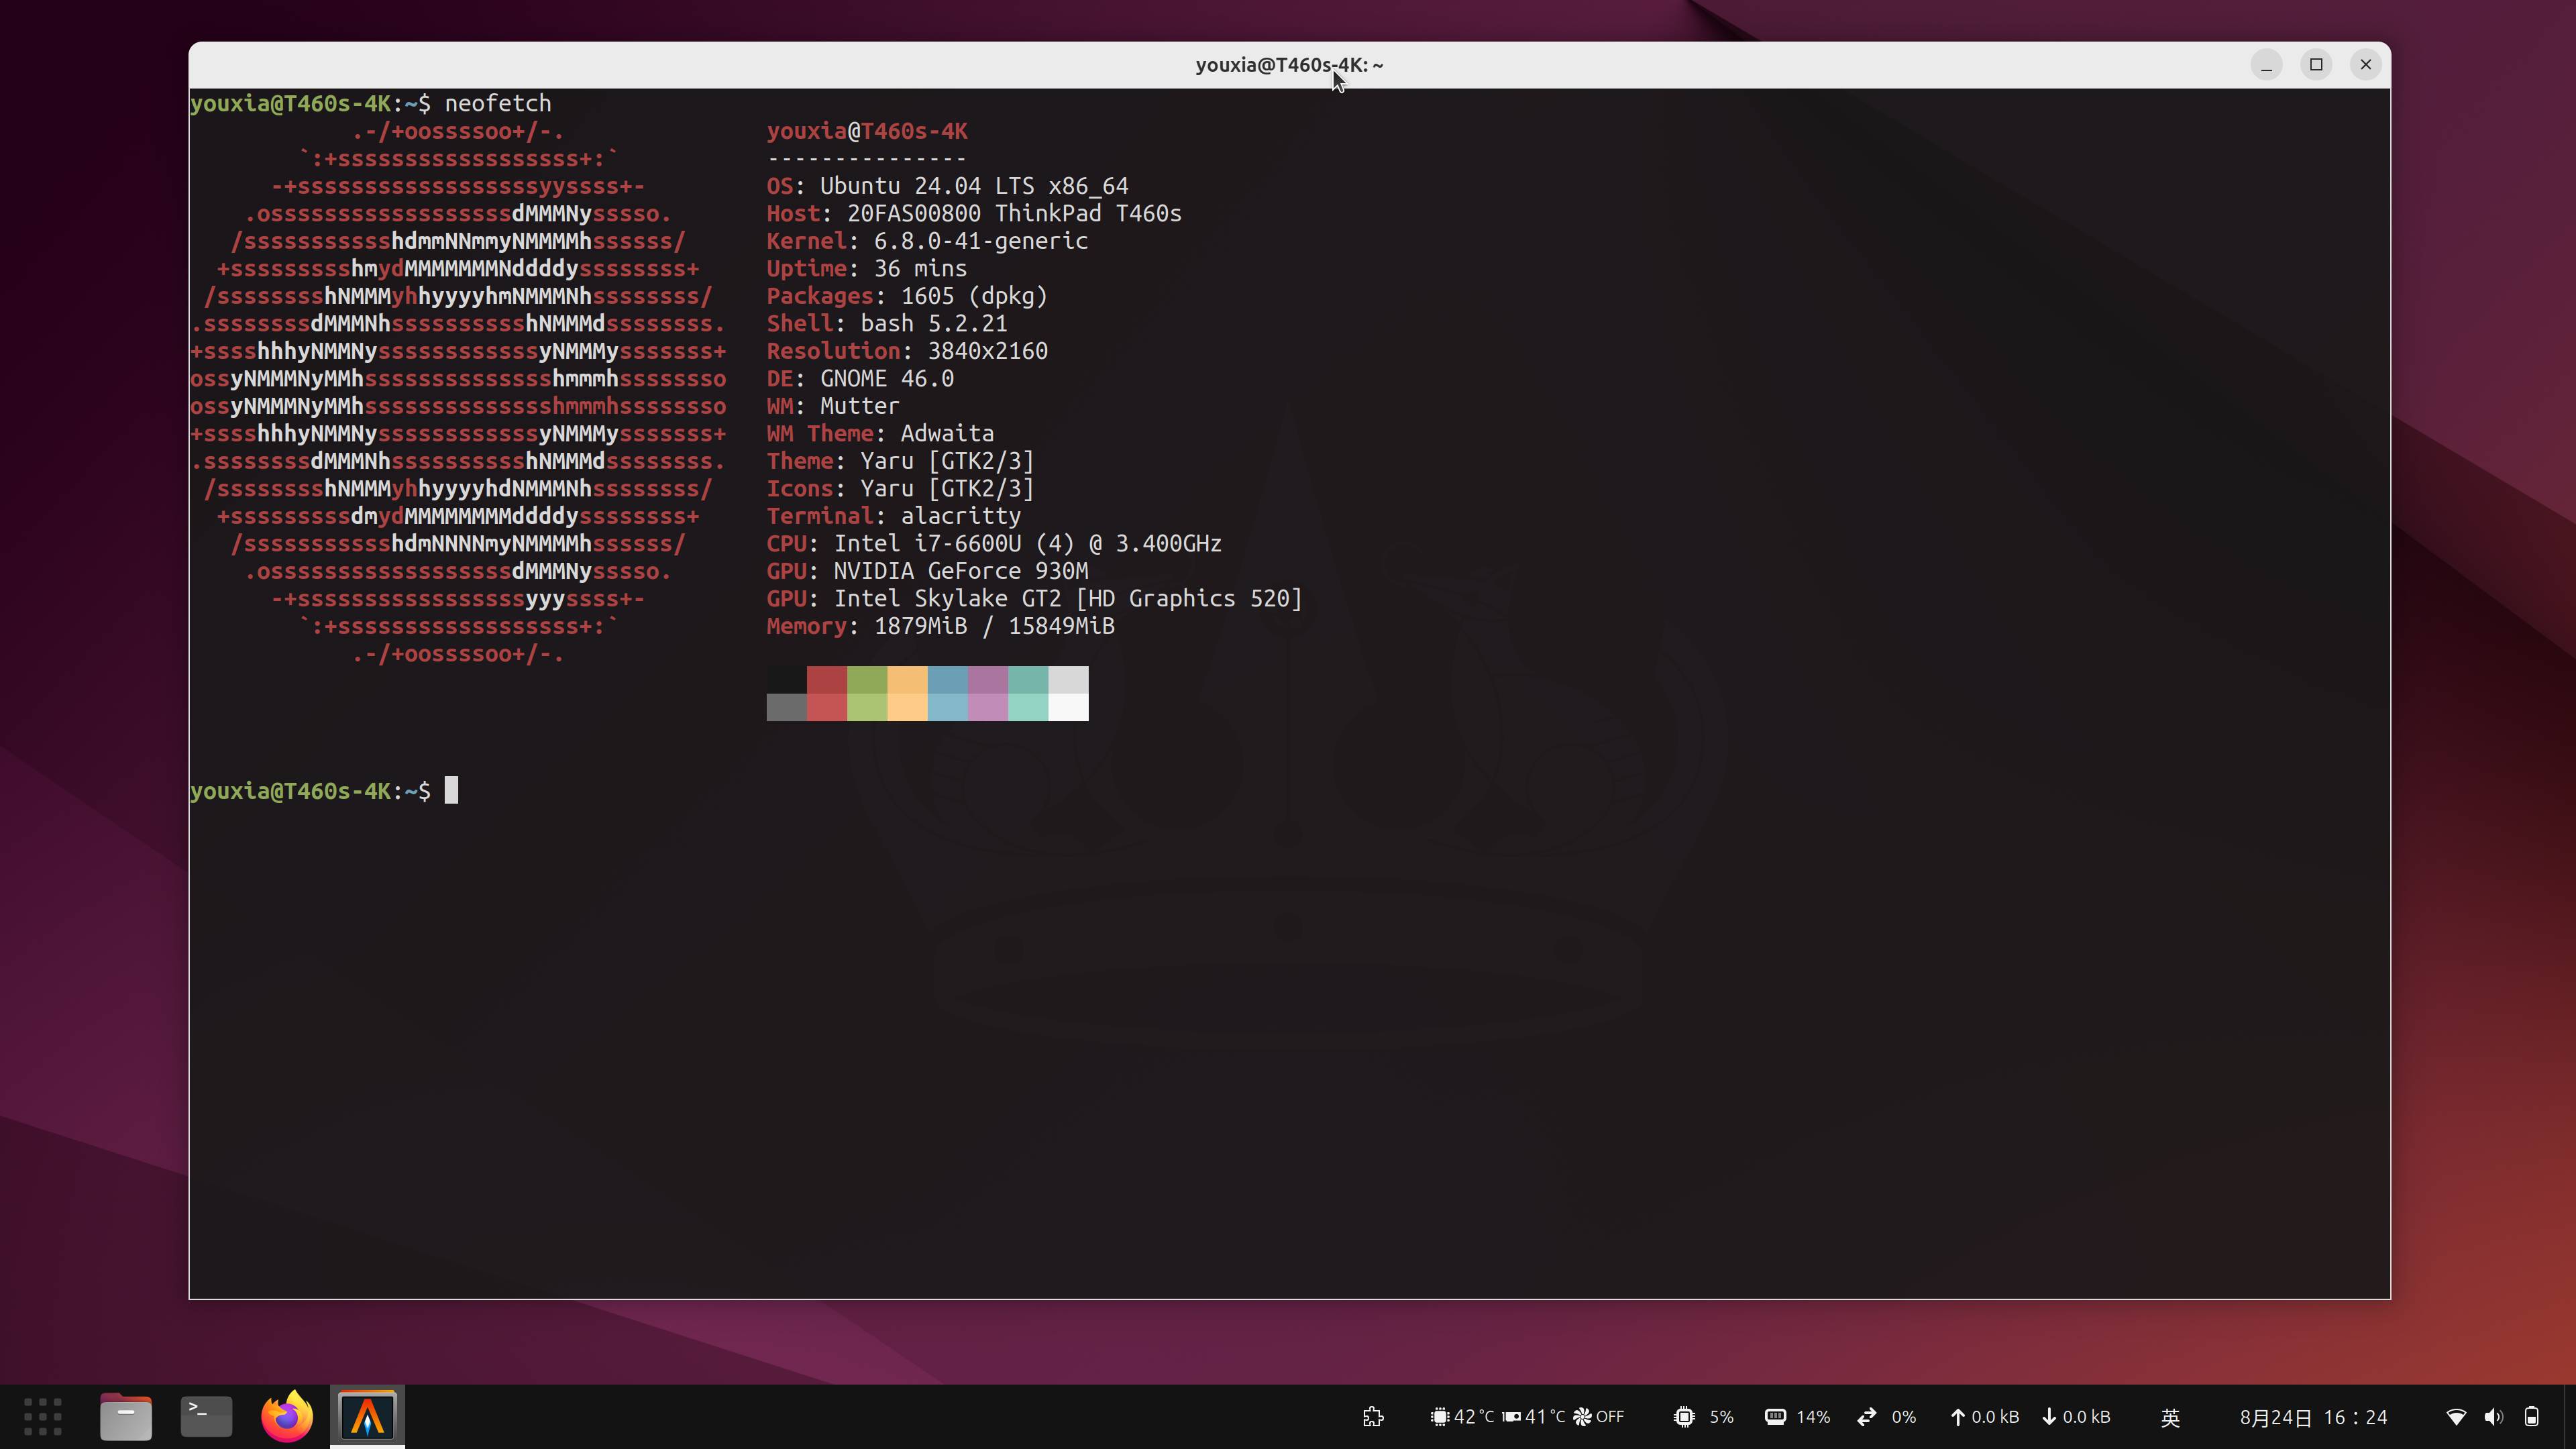Screen dimensions: 2576x1449
Task: Click the battery icon in the tray
Action: click(x=2531, y=1417)
